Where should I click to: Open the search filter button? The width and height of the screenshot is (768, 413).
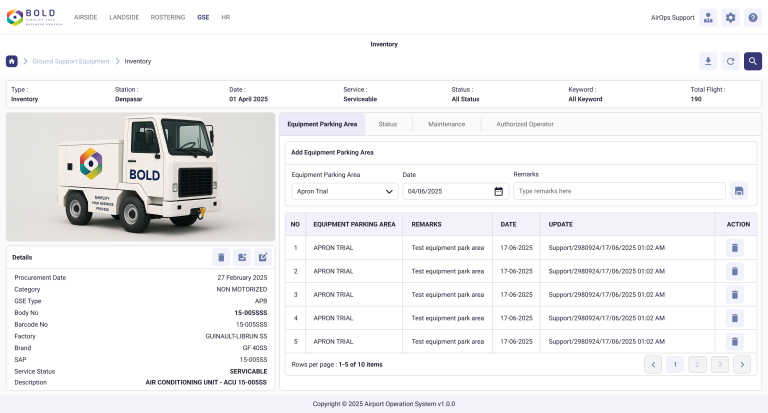point(753,61)
